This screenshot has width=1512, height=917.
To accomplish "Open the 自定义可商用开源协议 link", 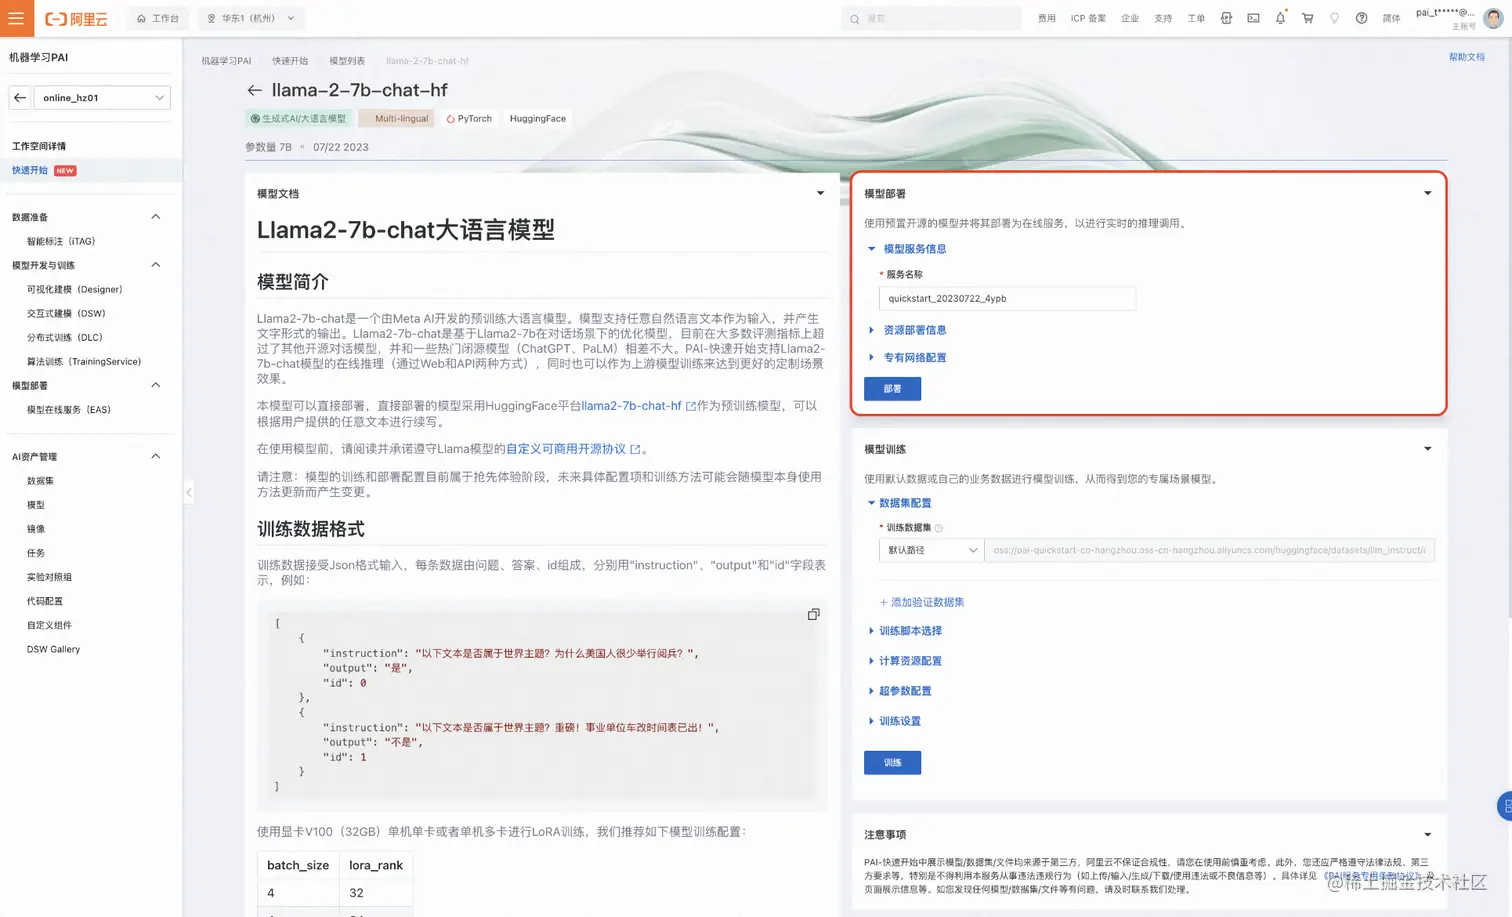I will pos(573,449).
